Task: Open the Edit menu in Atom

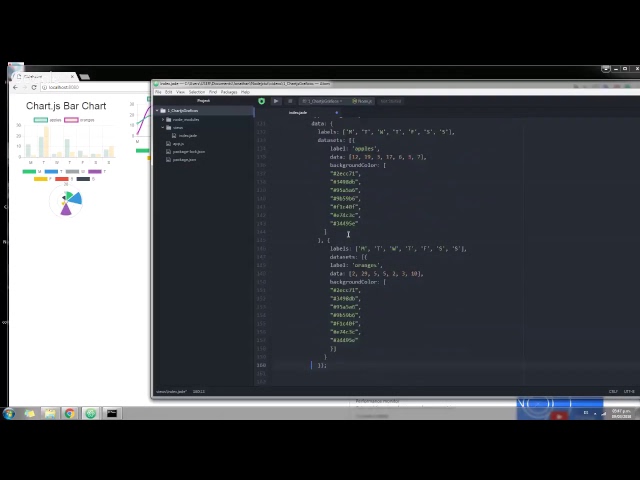Action: (168, 92)
